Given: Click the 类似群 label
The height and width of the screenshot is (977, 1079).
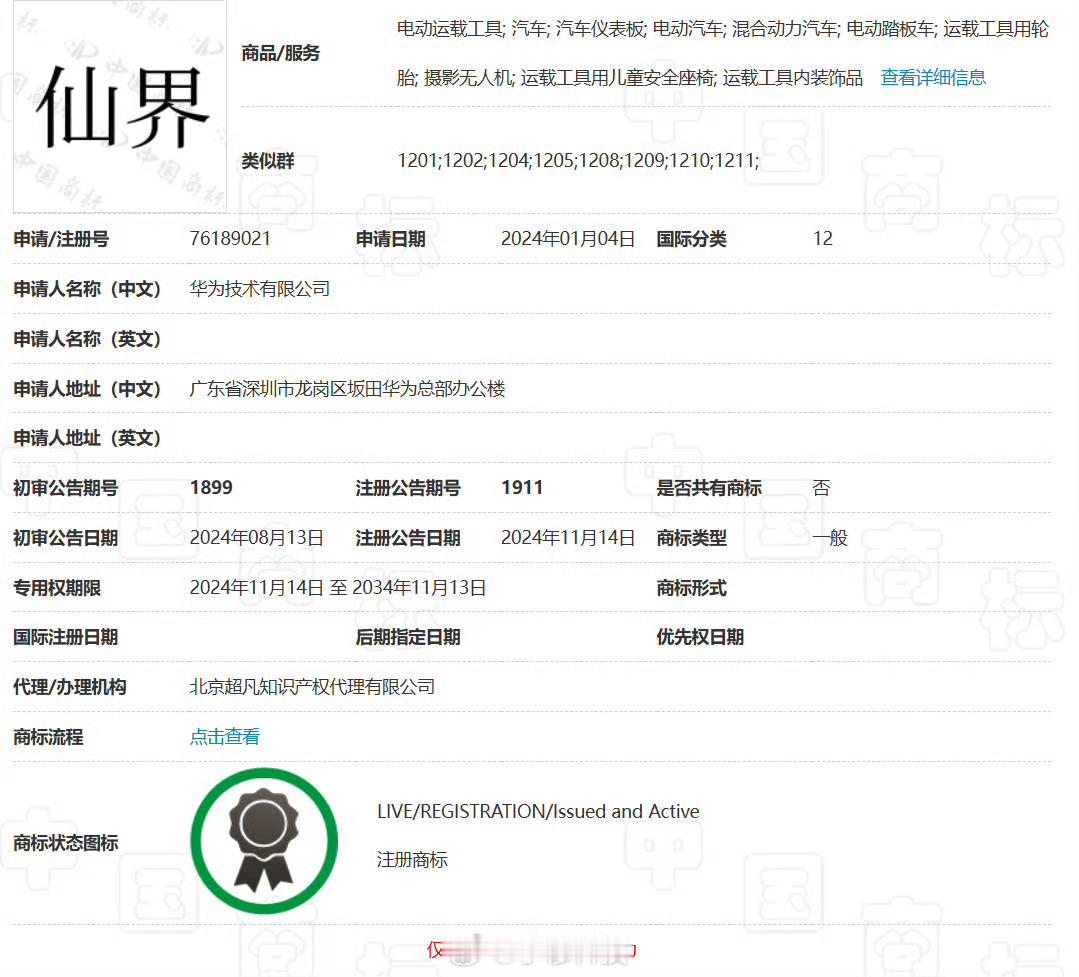Looking at the screenshot, I should click(268, 161).
